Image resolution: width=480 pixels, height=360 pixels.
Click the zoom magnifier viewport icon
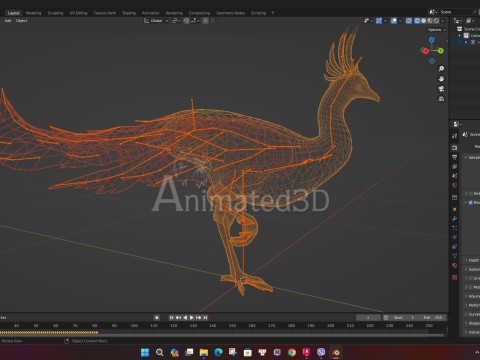pyautogui.click(x=441, y=69)
